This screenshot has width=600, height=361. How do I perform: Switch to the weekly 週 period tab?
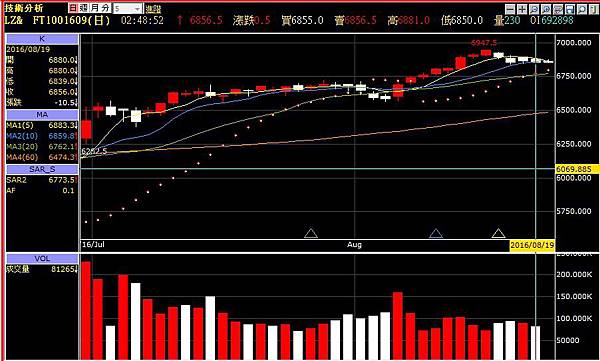pyautogui.click(x=84, y=8)
